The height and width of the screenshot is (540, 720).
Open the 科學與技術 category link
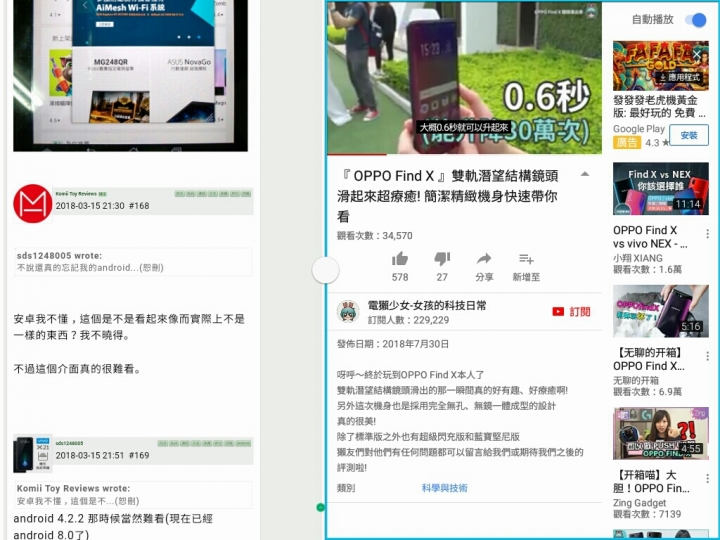[x=444, y=488]
